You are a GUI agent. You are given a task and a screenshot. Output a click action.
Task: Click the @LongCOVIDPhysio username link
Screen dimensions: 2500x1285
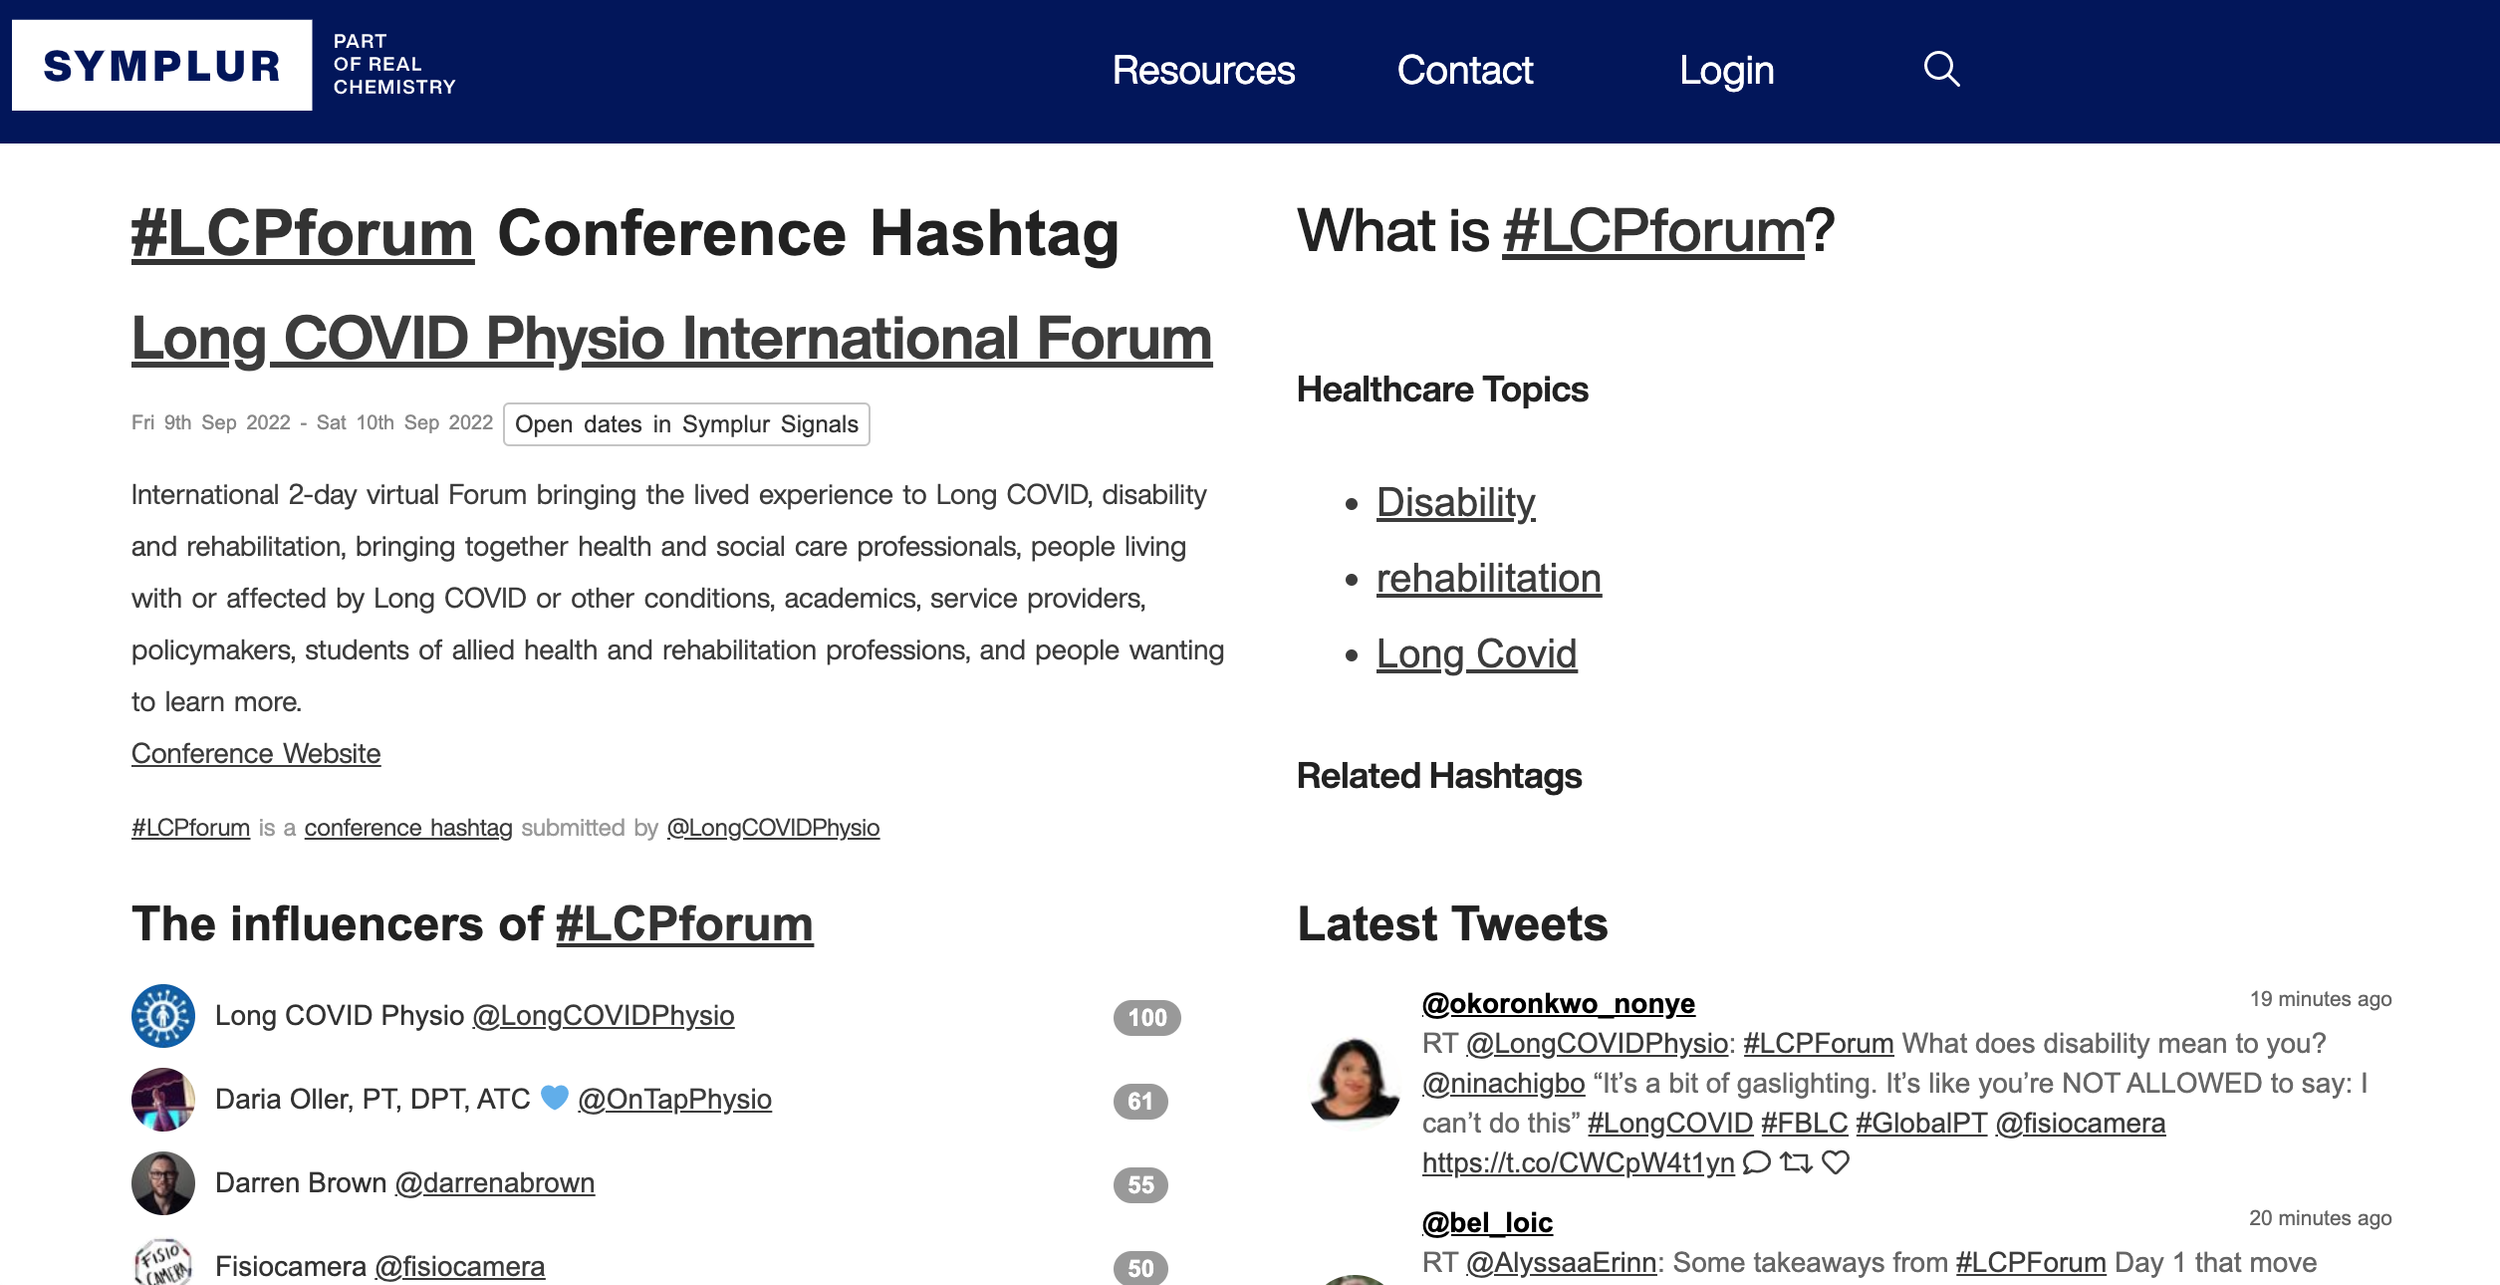[773, 826]
